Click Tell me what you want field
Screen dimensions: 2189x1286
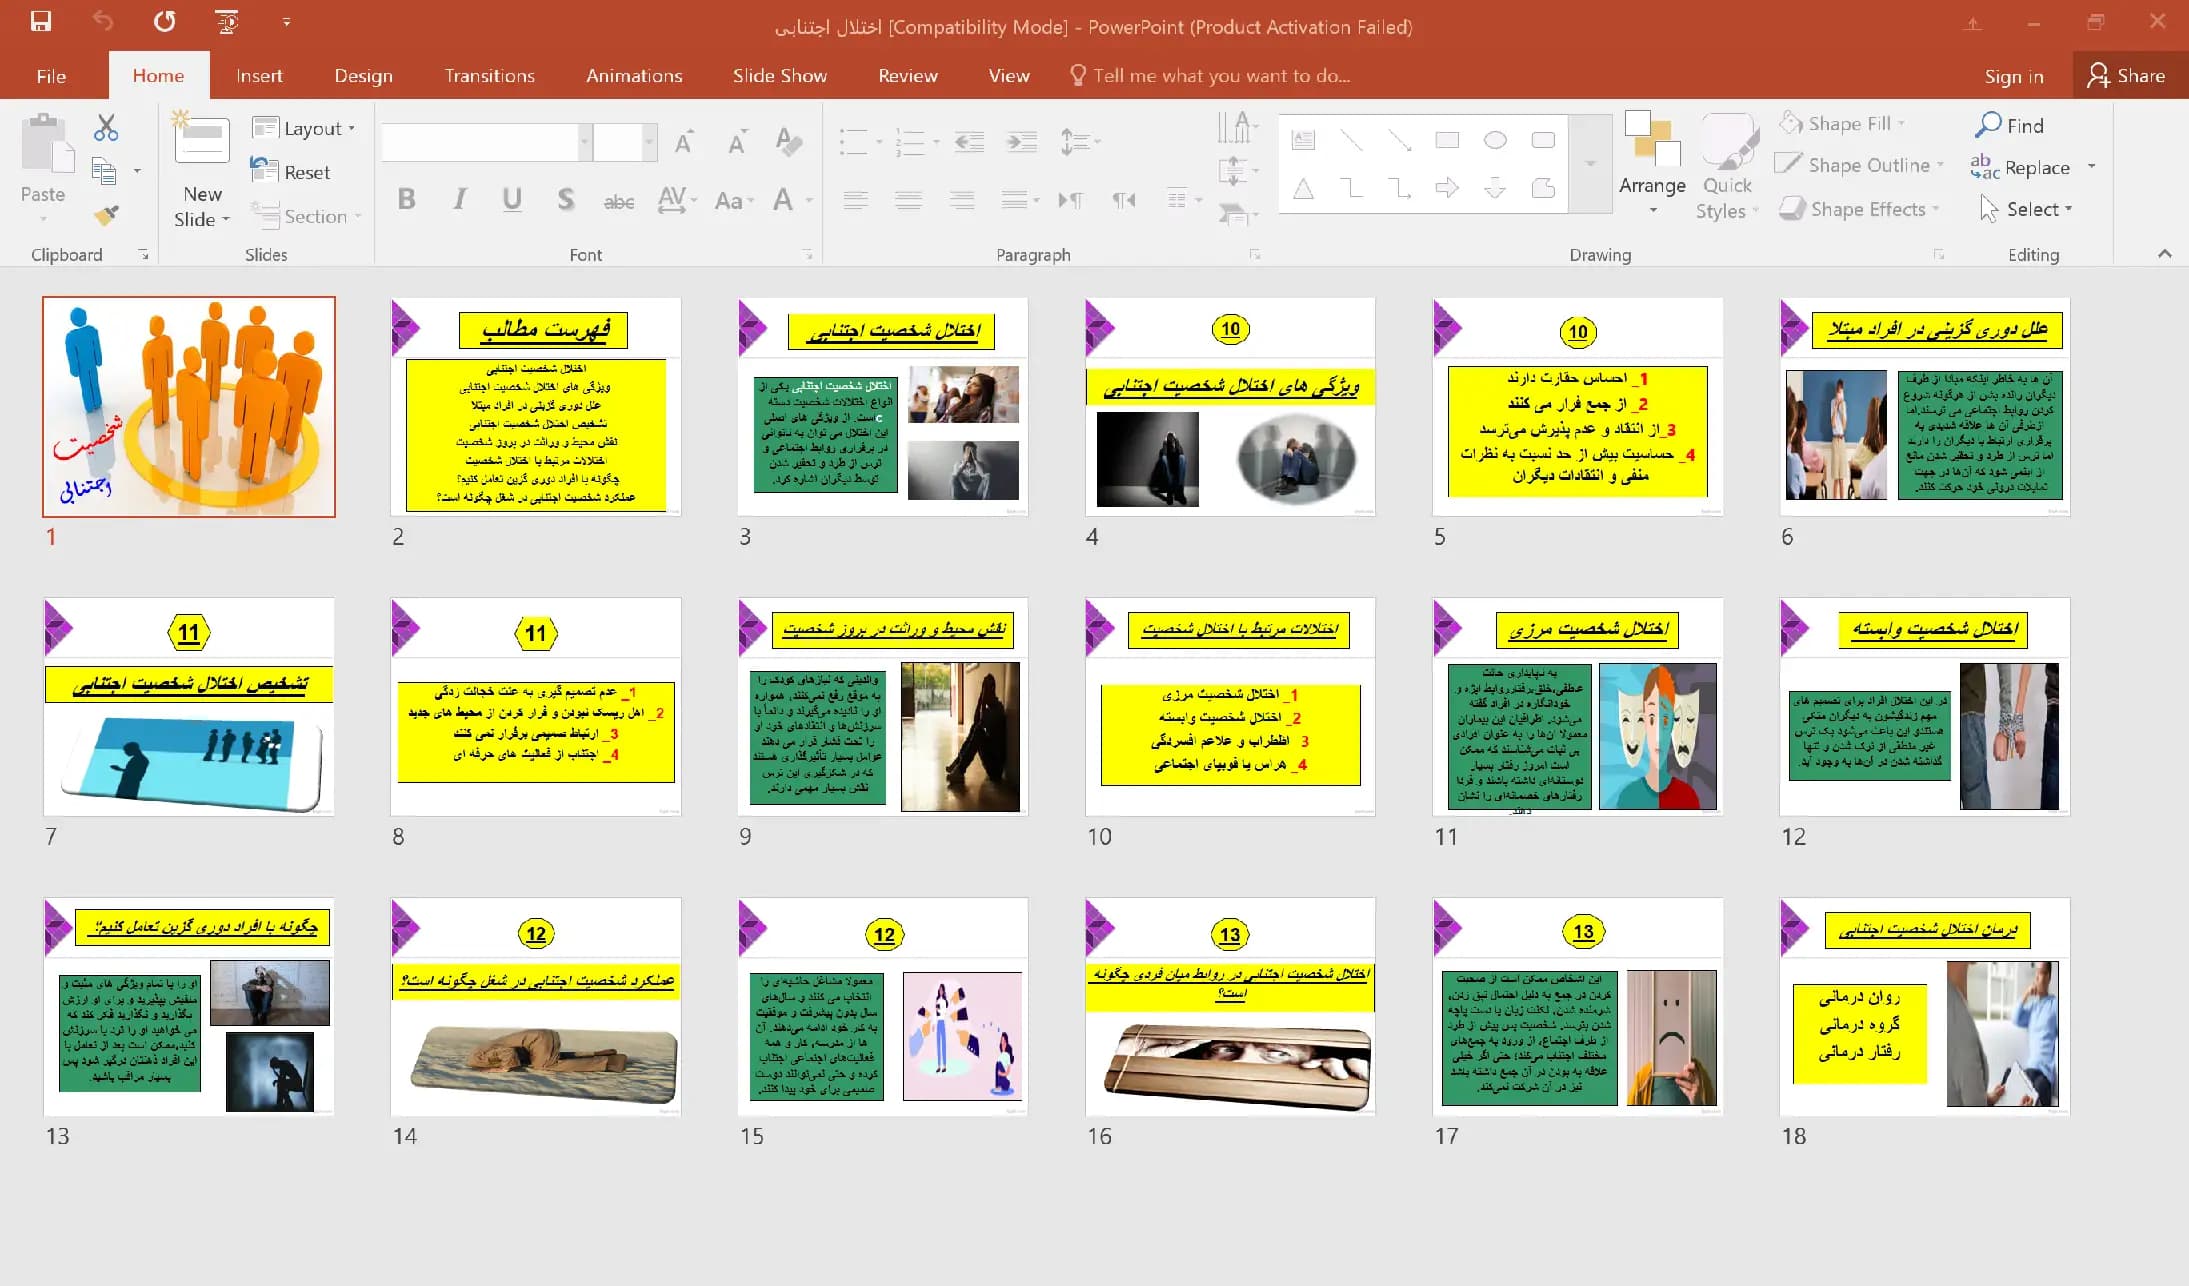(1210, 76)
